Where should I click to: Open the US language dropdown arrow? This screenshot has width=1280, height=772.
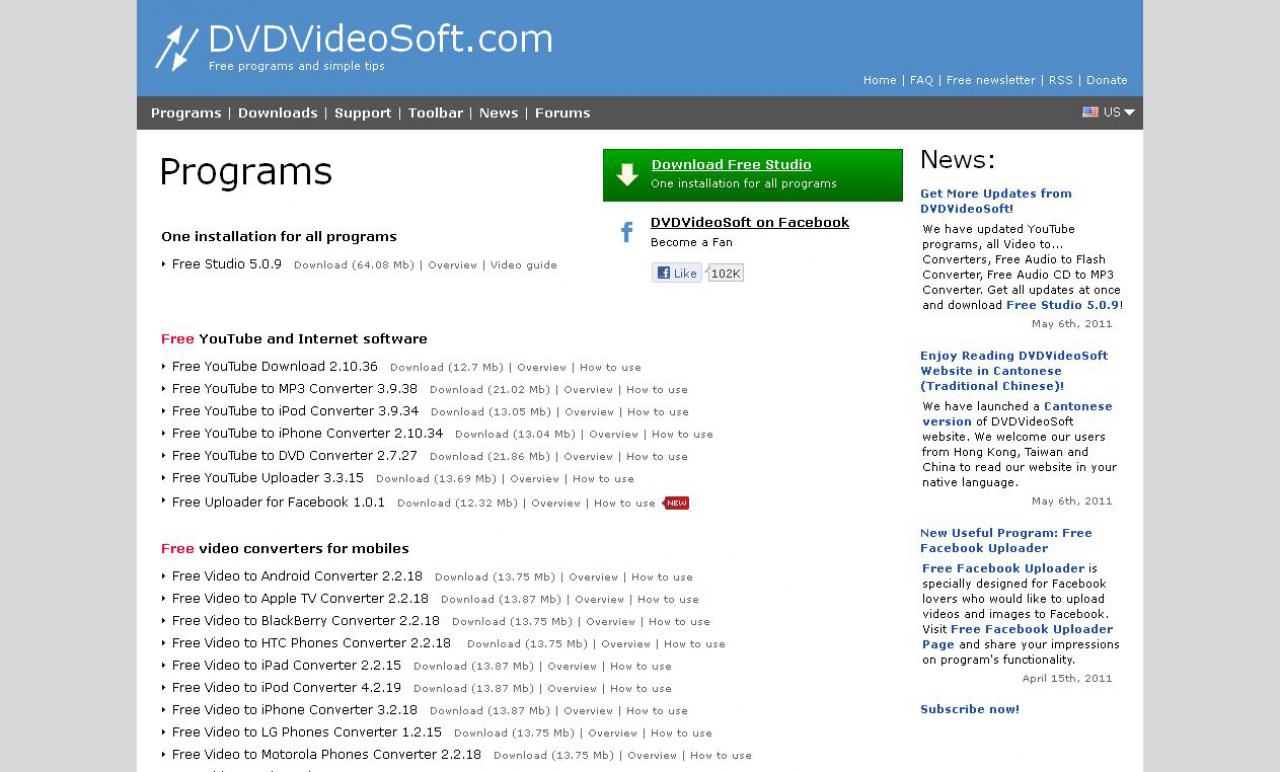1129,112
